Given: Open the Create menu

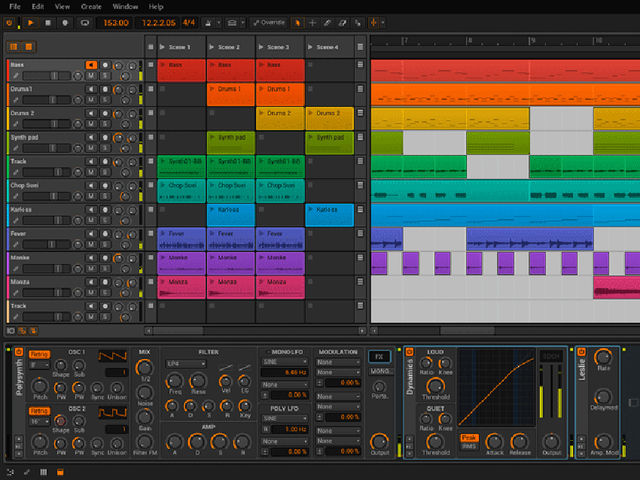Looking at the screenshot, I should (91, 7).
